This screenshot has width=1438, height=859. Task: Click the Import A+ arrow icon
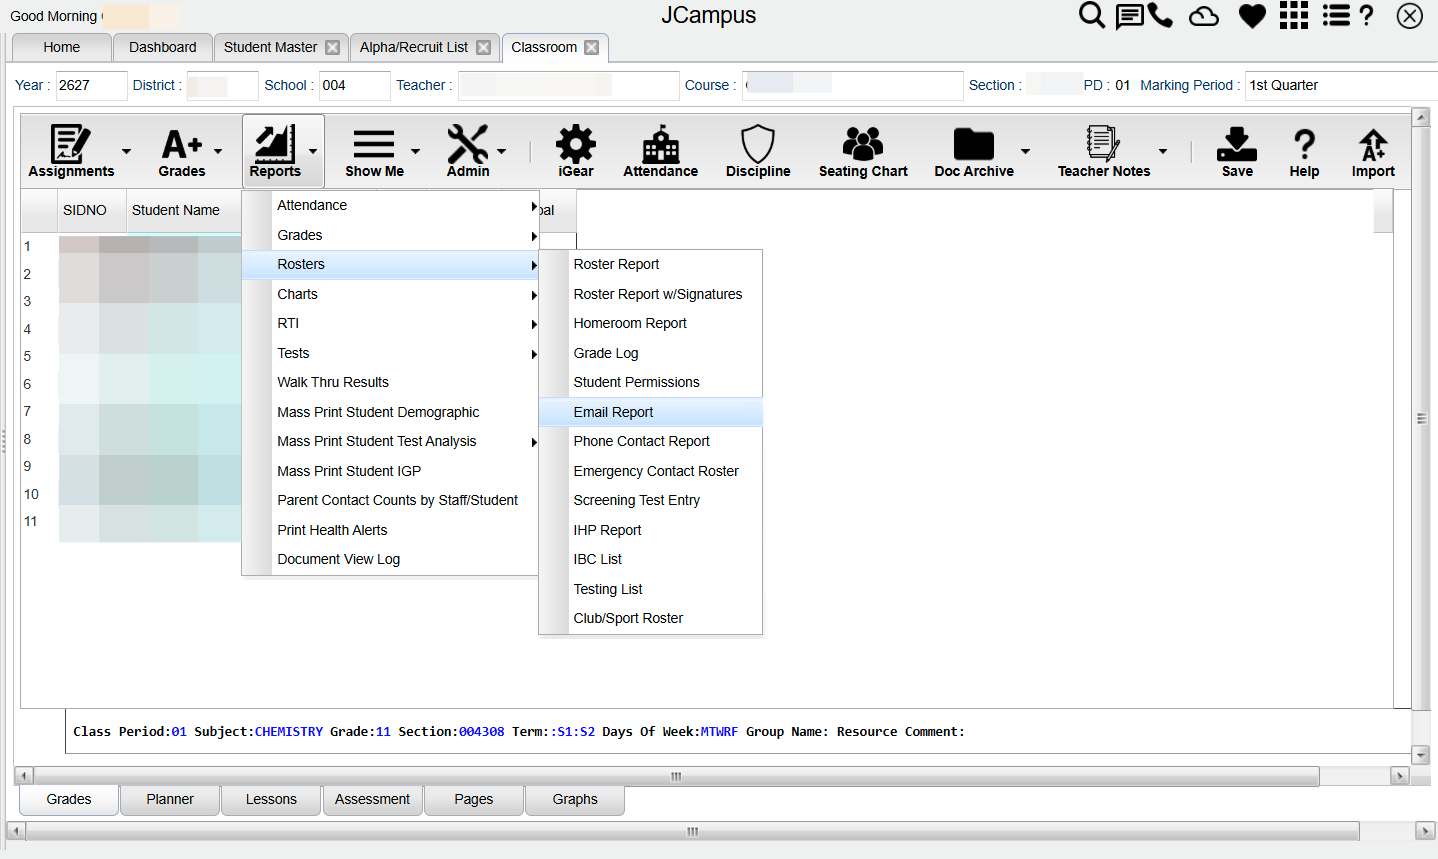[x=1373, y=145]
